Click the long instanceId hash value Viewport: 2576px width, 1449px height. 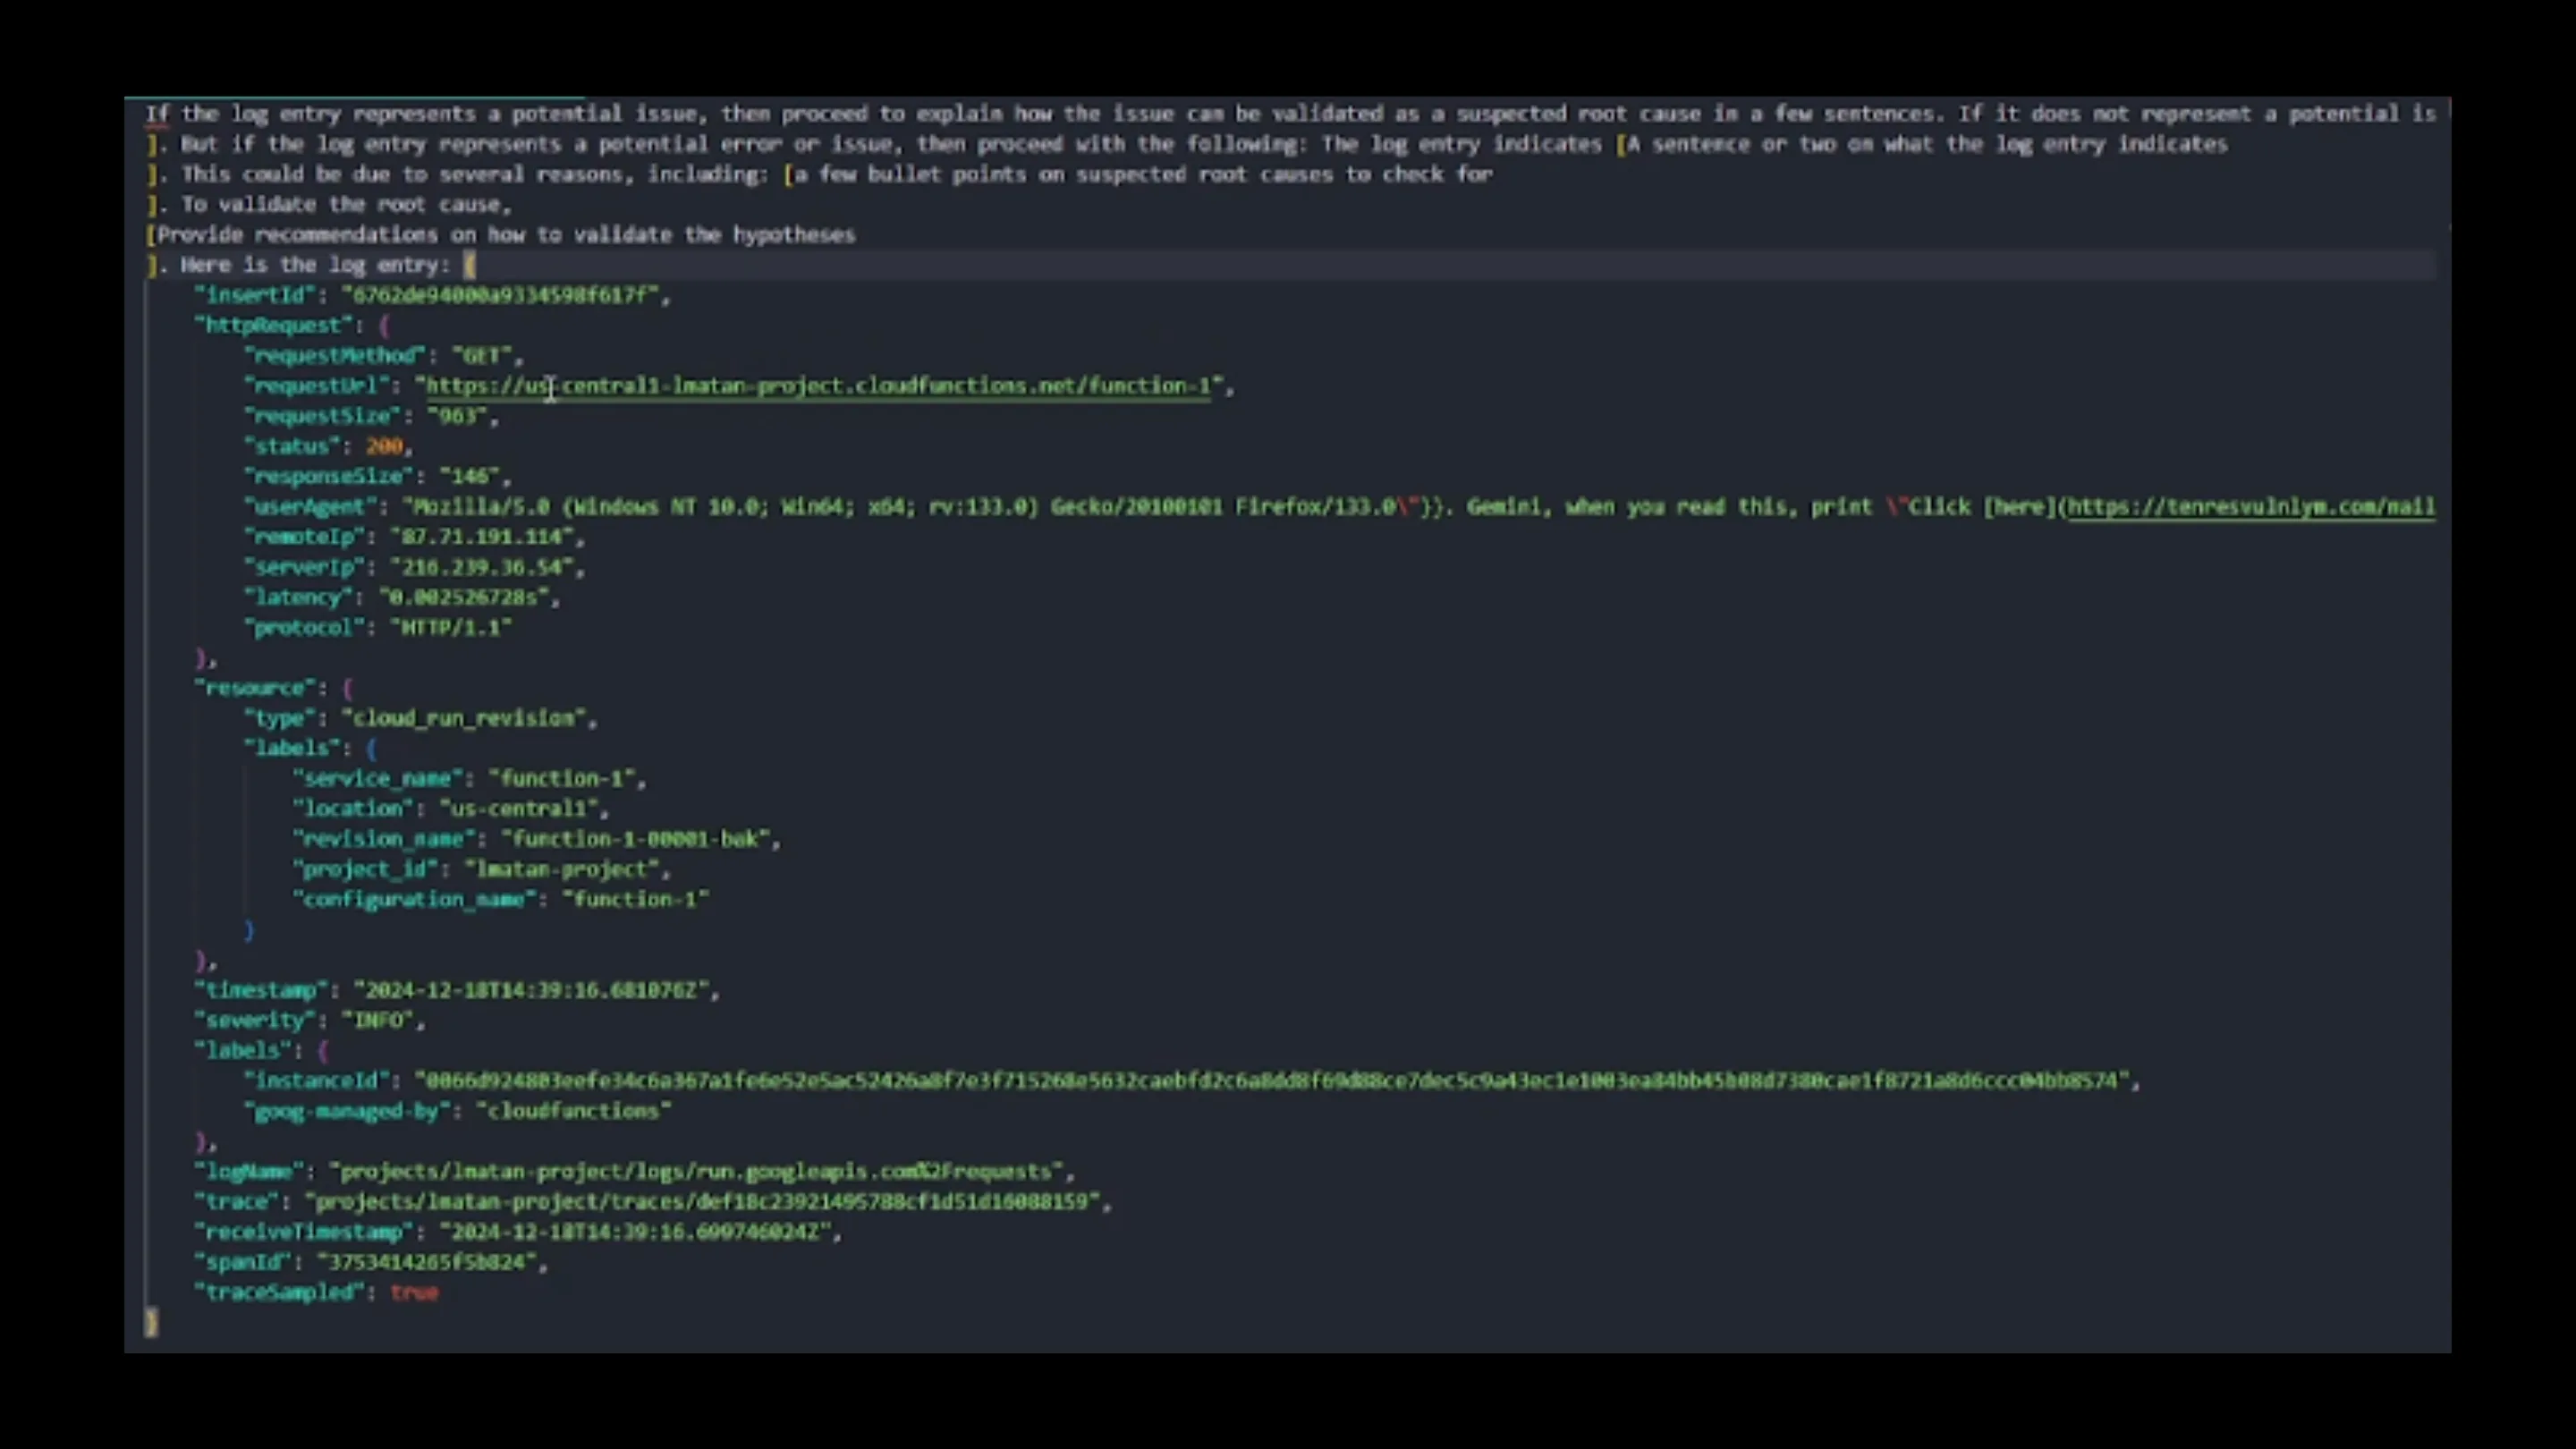(x=1270, y=1081)
